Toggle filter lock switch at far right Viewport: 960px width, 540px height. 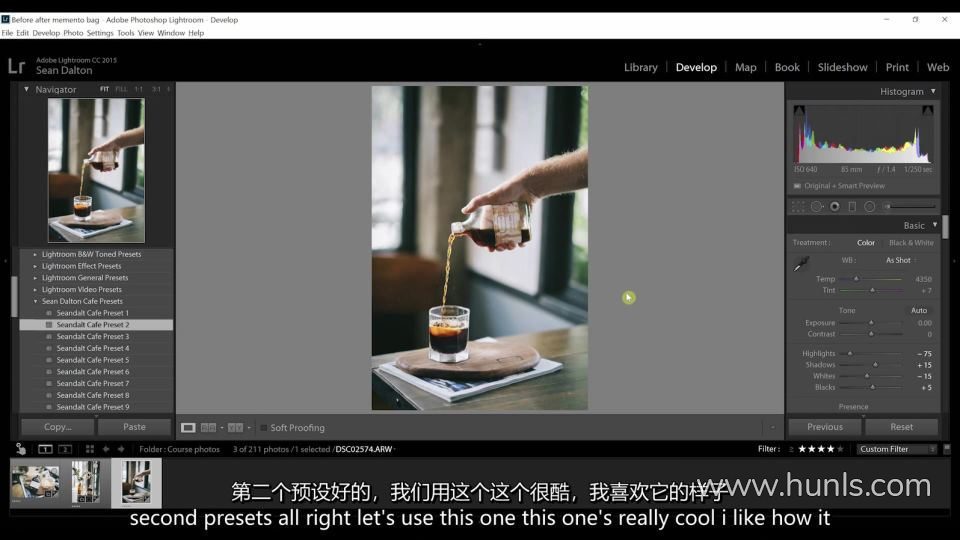coord(947,449)
